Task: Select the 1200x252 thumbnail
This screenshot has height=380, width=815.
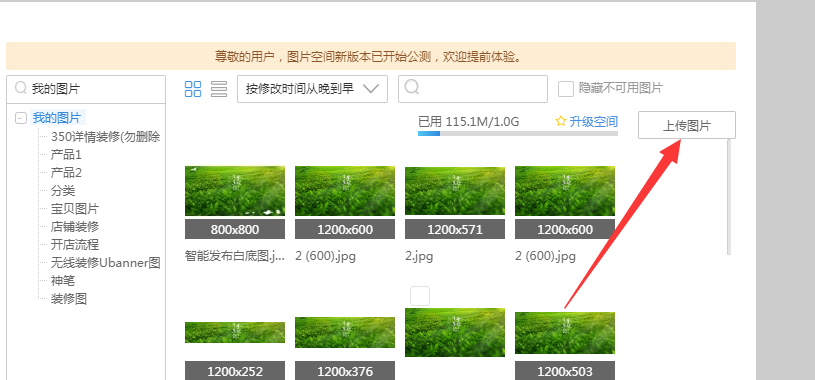Action: click(x=235, y=333)
